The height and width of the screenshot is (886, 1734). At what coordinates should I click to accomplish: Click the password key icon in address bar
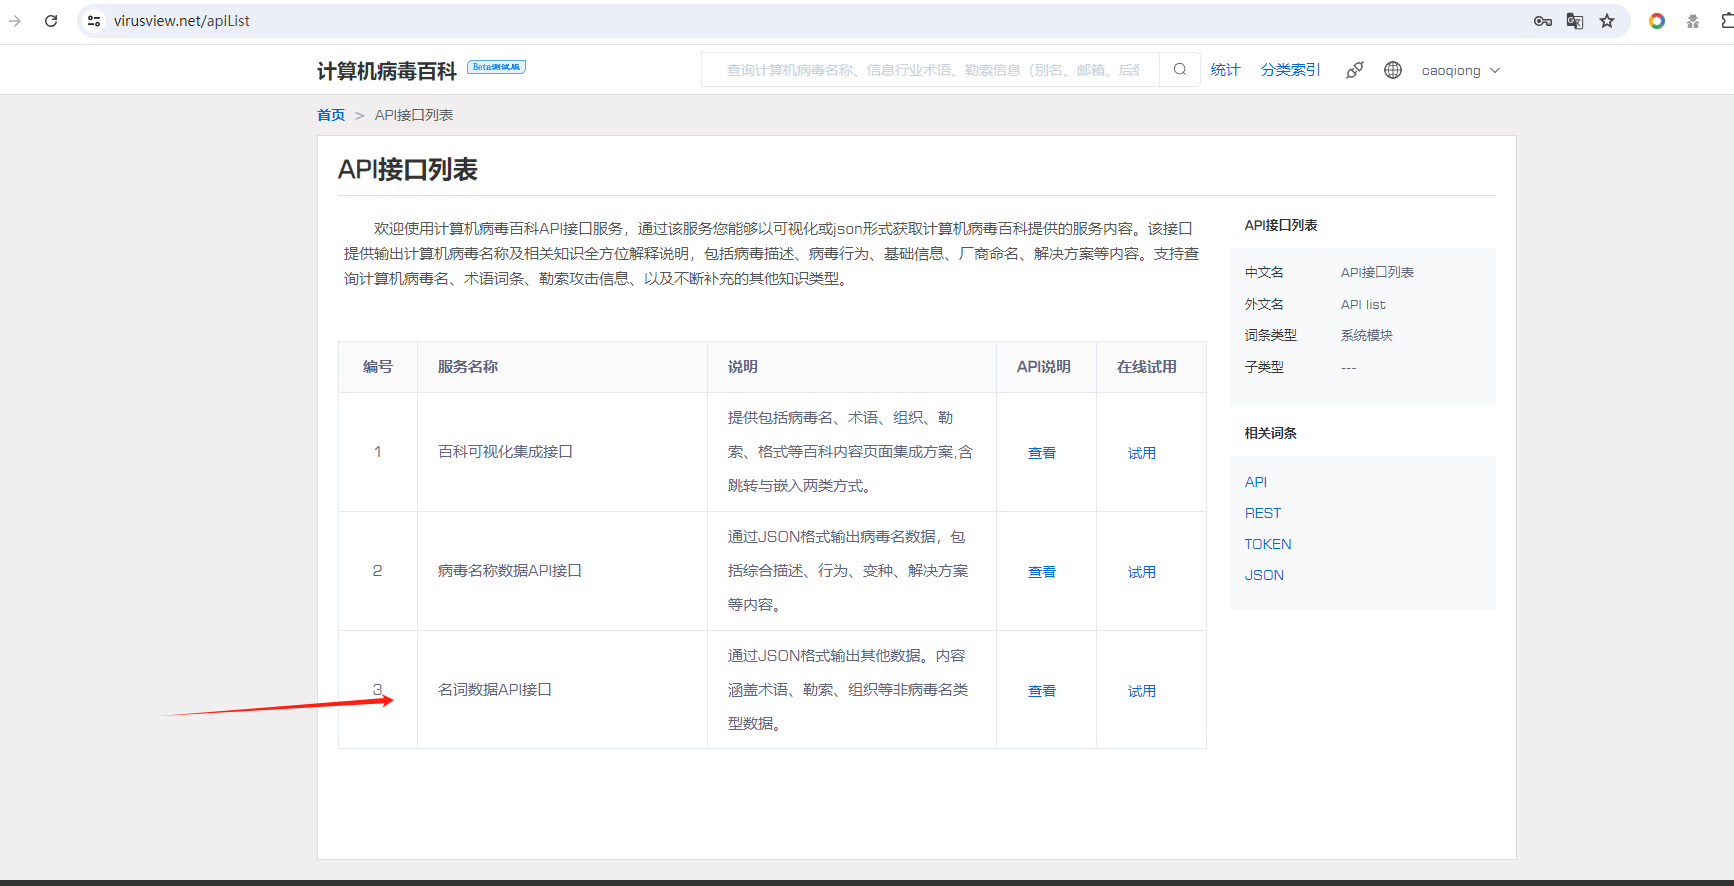pos(1543,21)
